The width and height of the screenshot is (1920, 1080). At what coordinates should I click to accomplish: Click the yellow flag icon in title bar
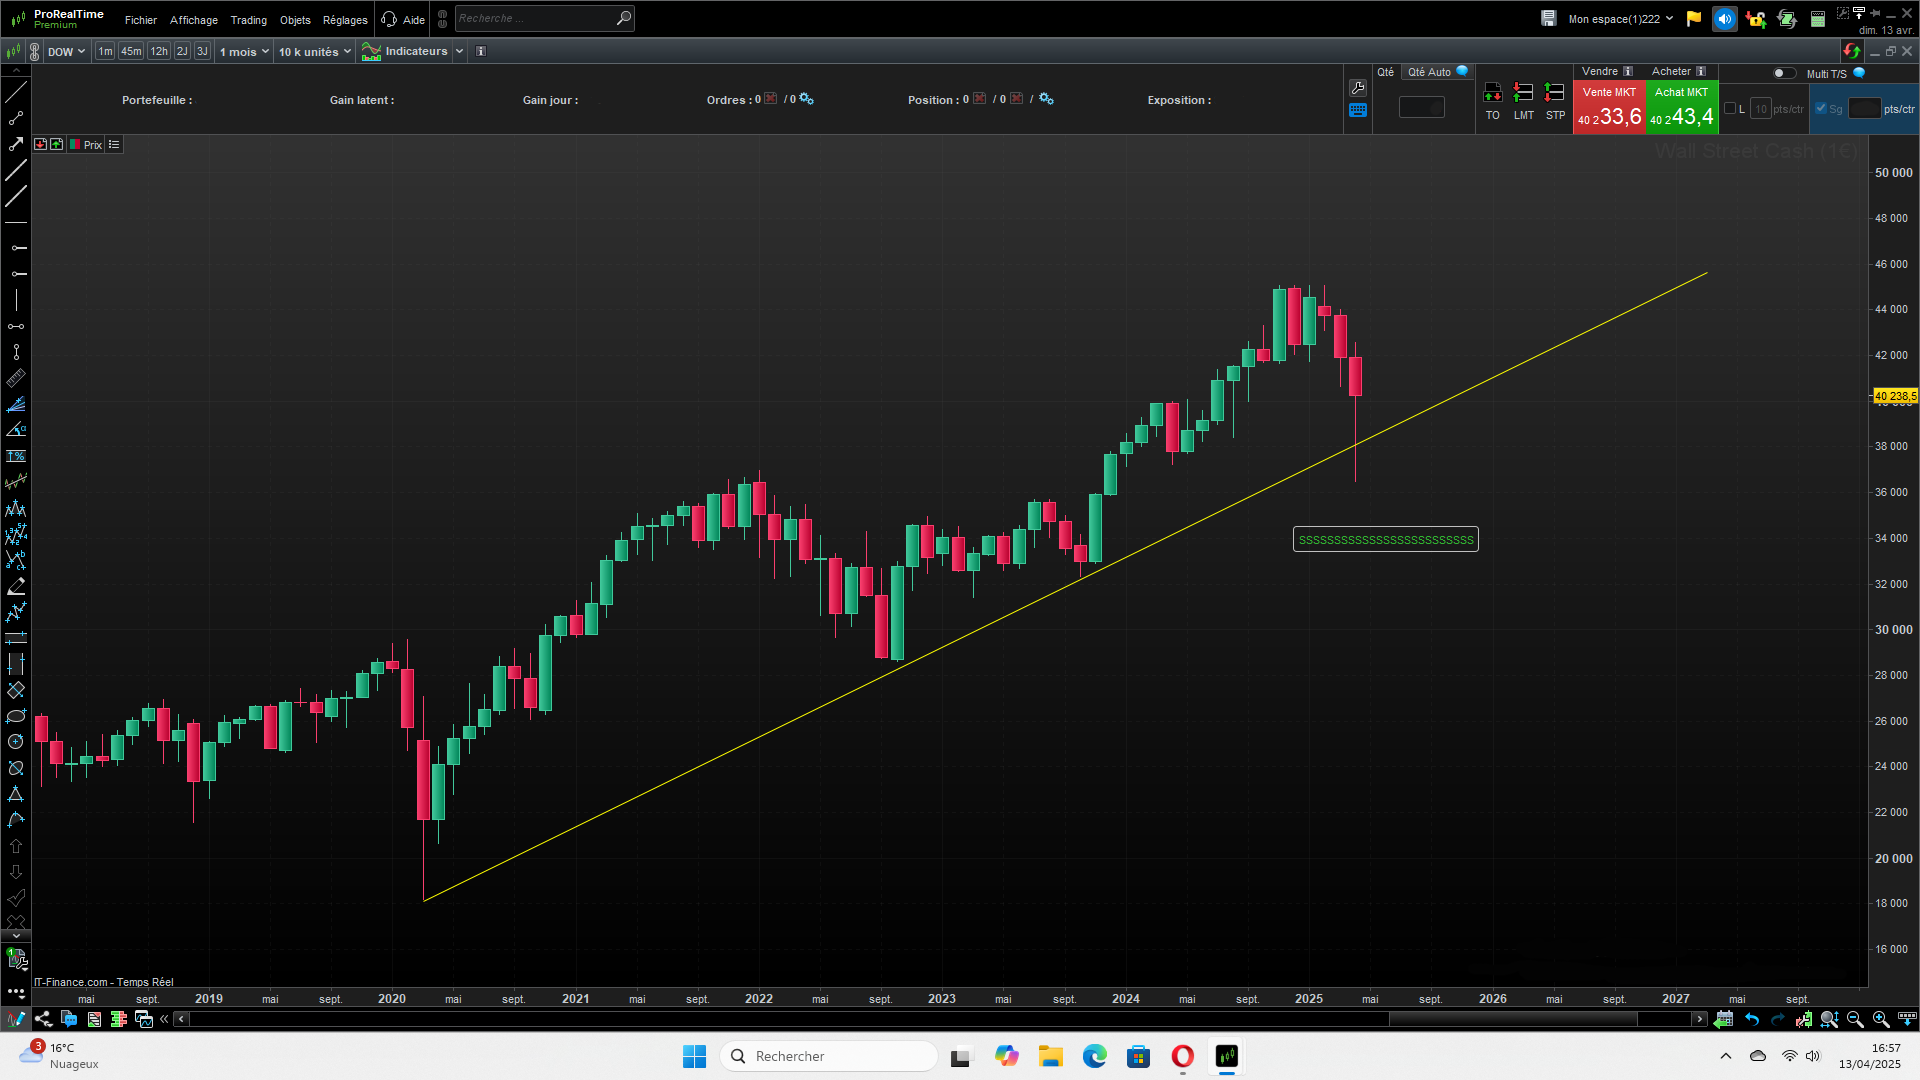[1694, 19]
